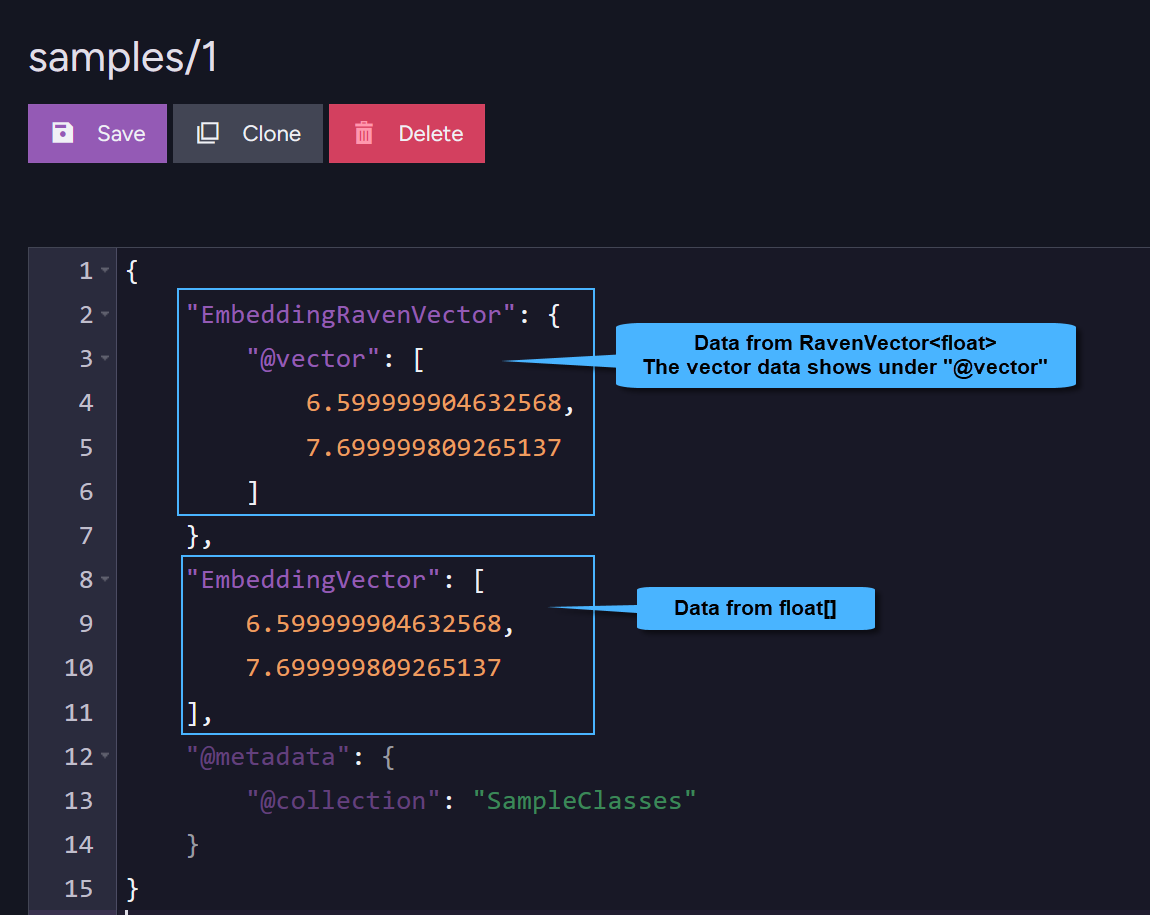
Task: Click the Clone button
Action: coord(248,133)
